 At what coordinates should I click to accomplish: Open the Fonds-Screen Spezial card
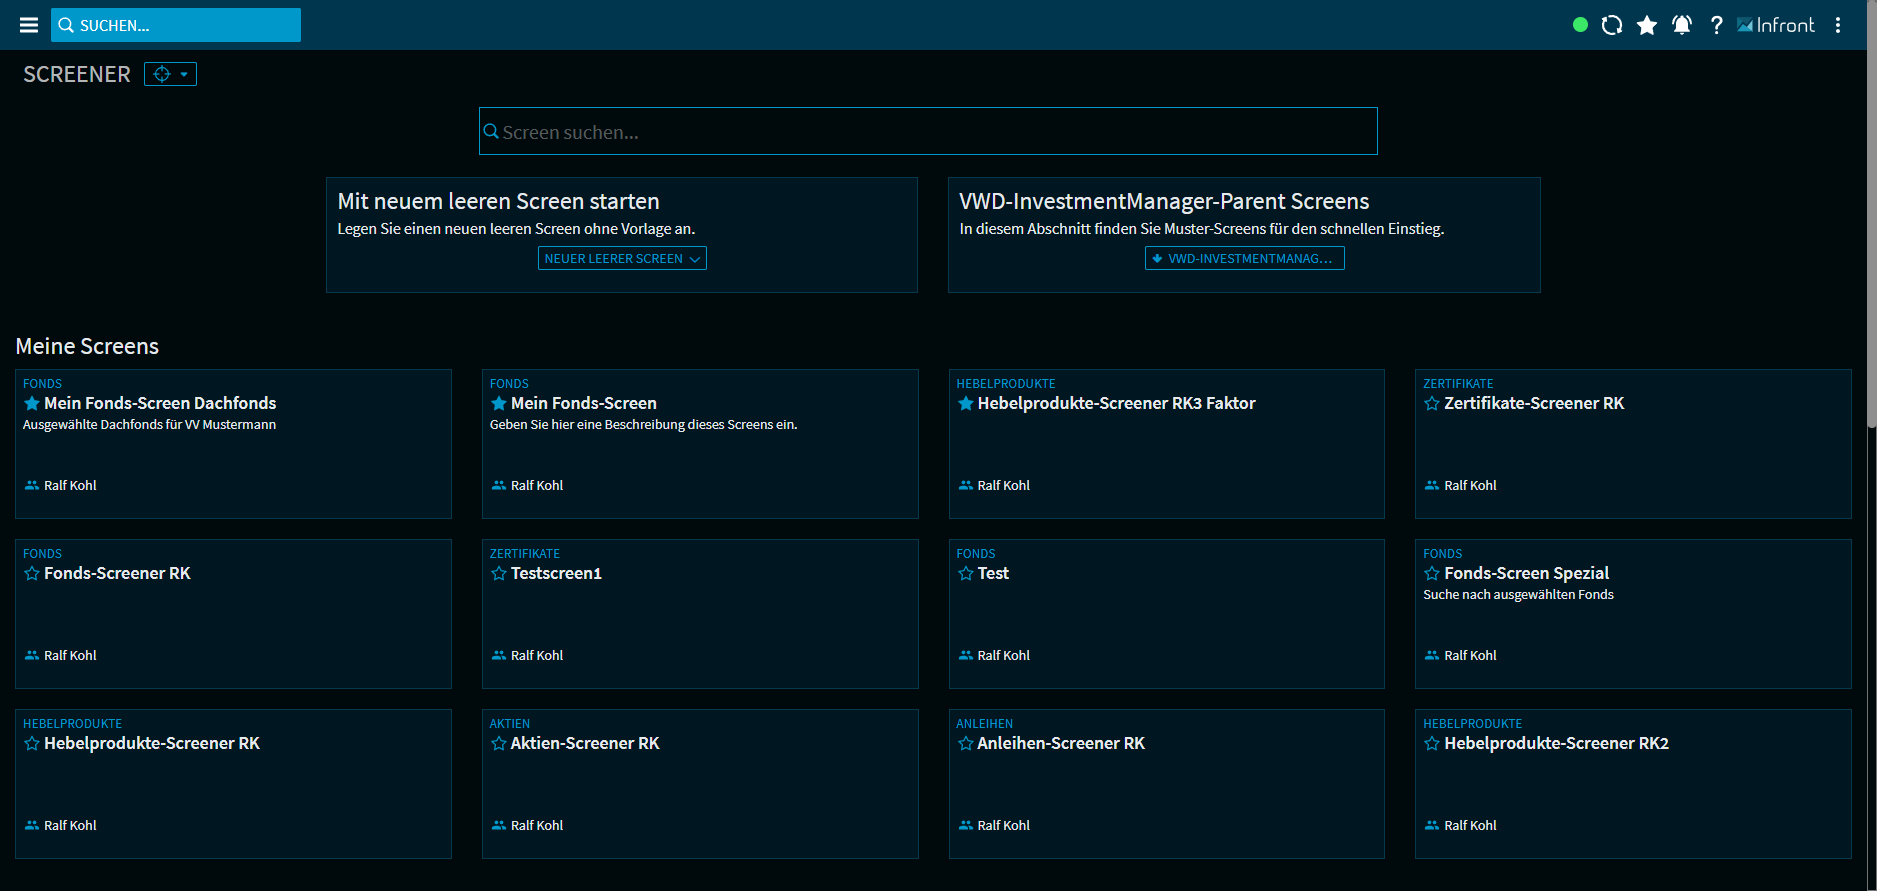(1526, 573)
